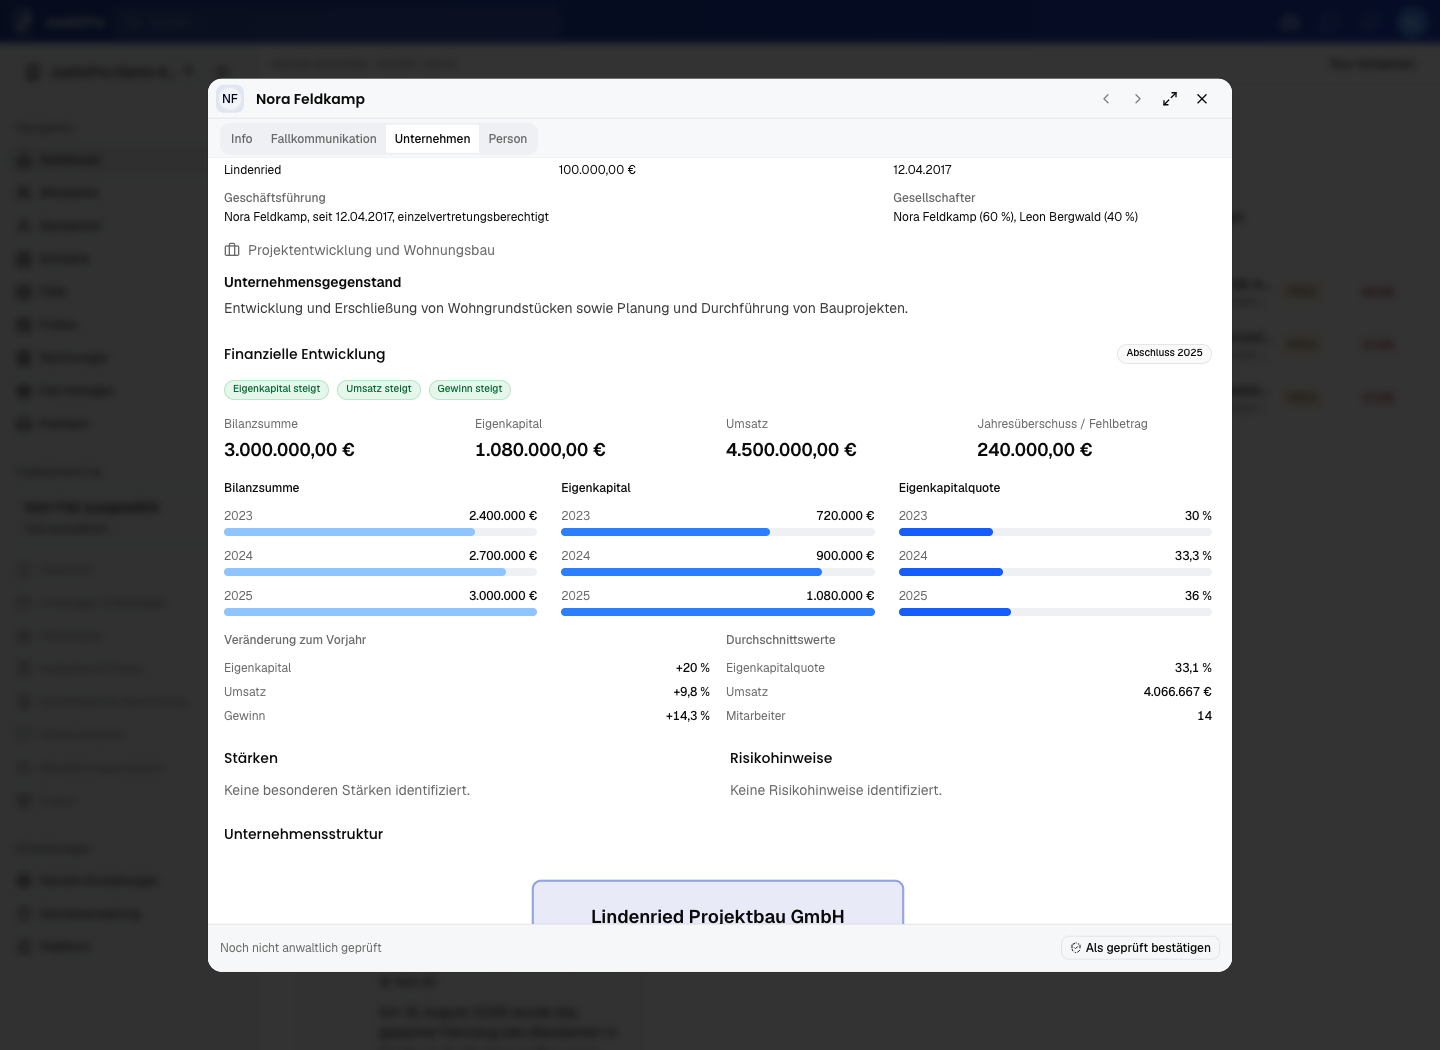Screen dimensions: 1440x1050
Task: Click the average Eigenkapitalquote value 33,1 %
Action: coord(1193,668)
